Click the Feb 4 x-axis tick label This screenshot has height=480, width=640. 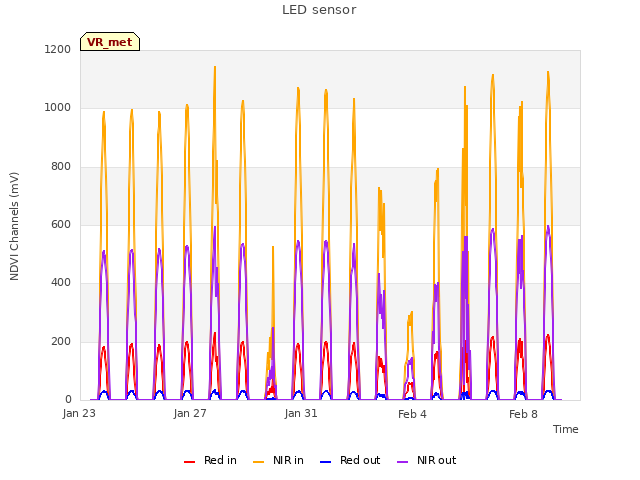click(x=412, y=414)
